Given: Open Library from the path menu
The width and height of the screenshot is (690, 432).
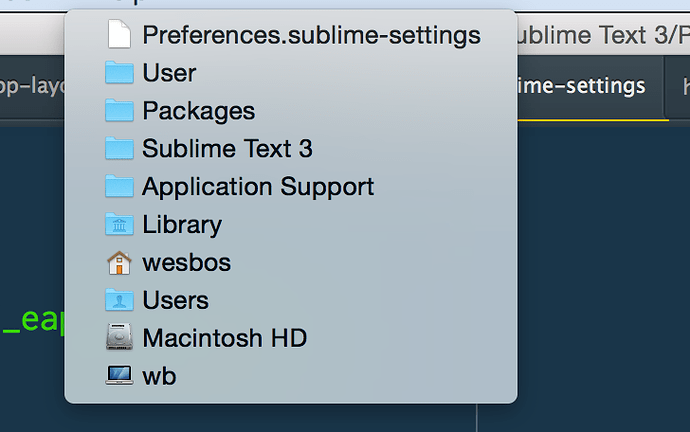Looking at the screenshot, I should pos(291,224).
